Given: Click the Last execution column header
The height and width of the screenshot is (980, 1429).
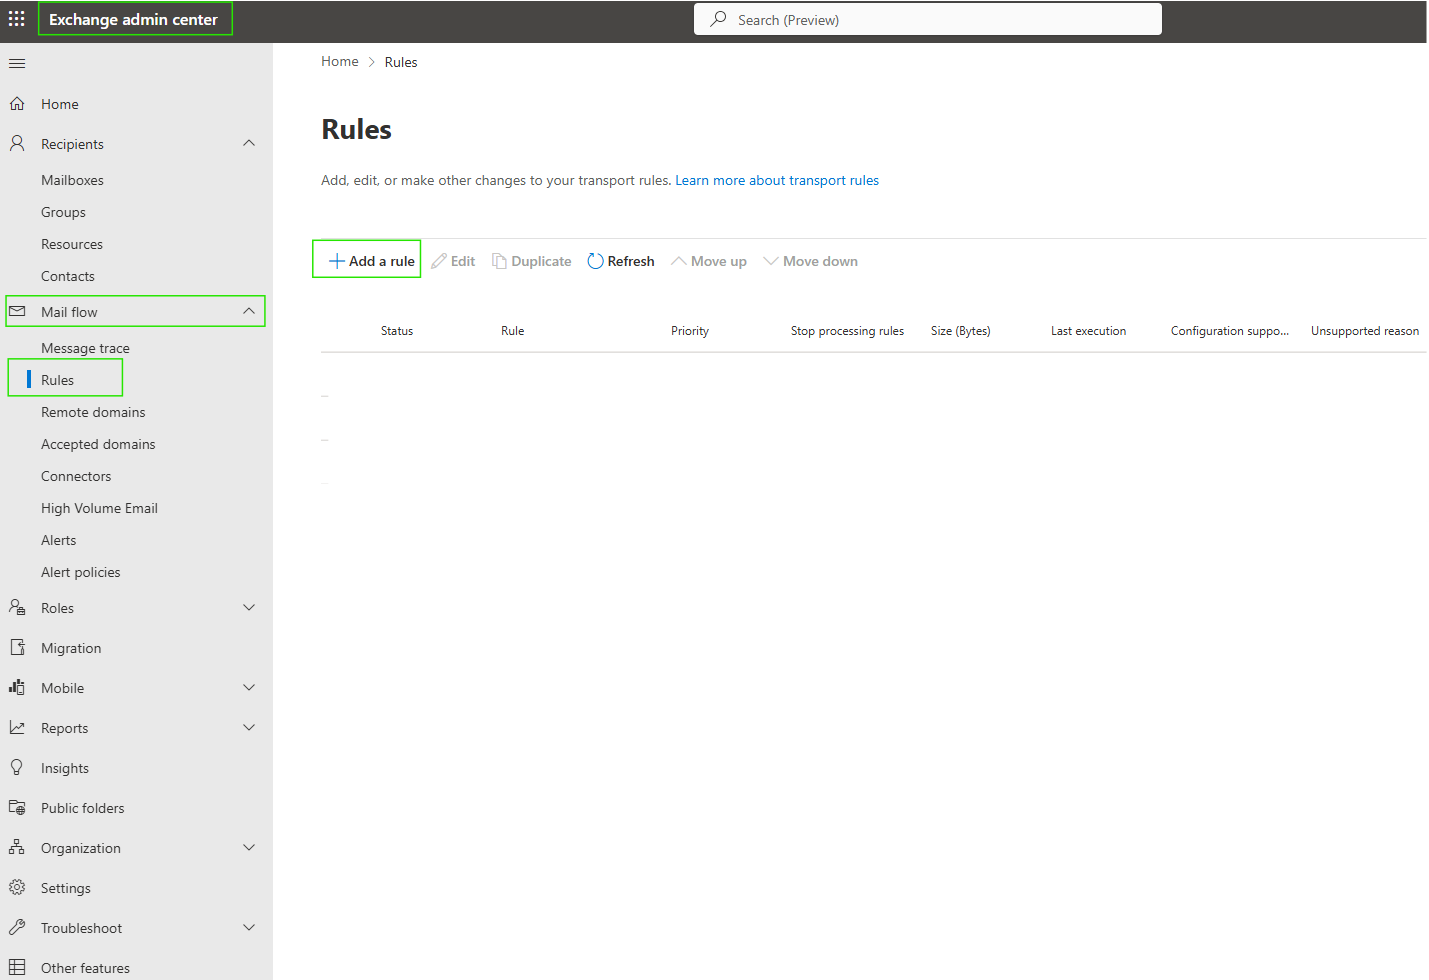Looking at the screenshot, I should [x=1088, y=331].
